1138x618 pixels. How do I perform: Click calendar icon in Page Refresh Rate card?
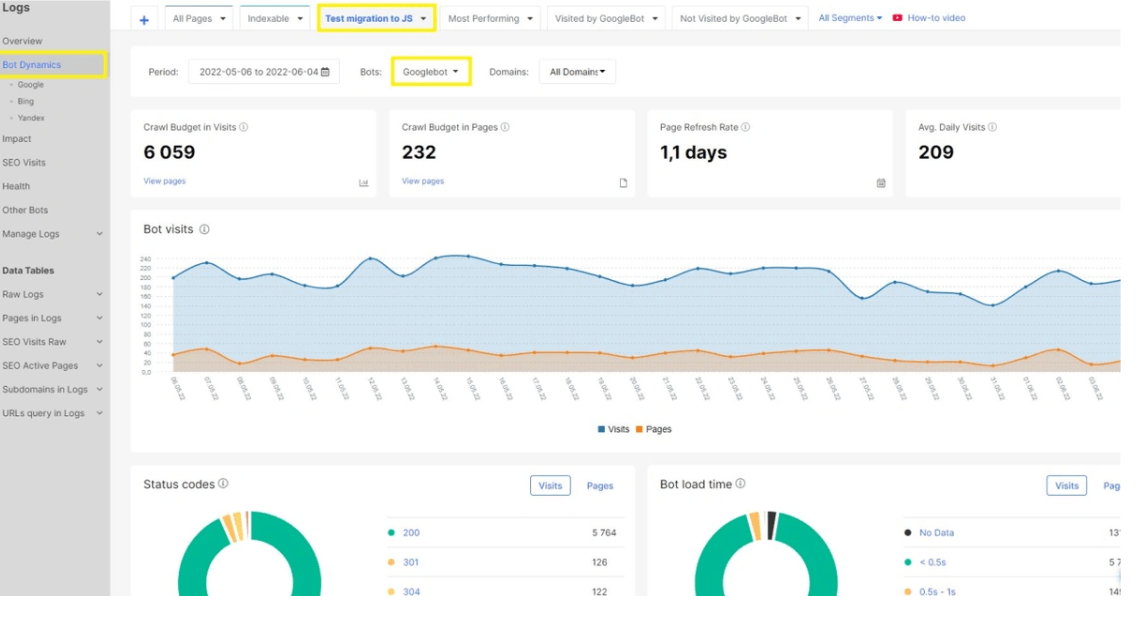[x=881, y=183]
